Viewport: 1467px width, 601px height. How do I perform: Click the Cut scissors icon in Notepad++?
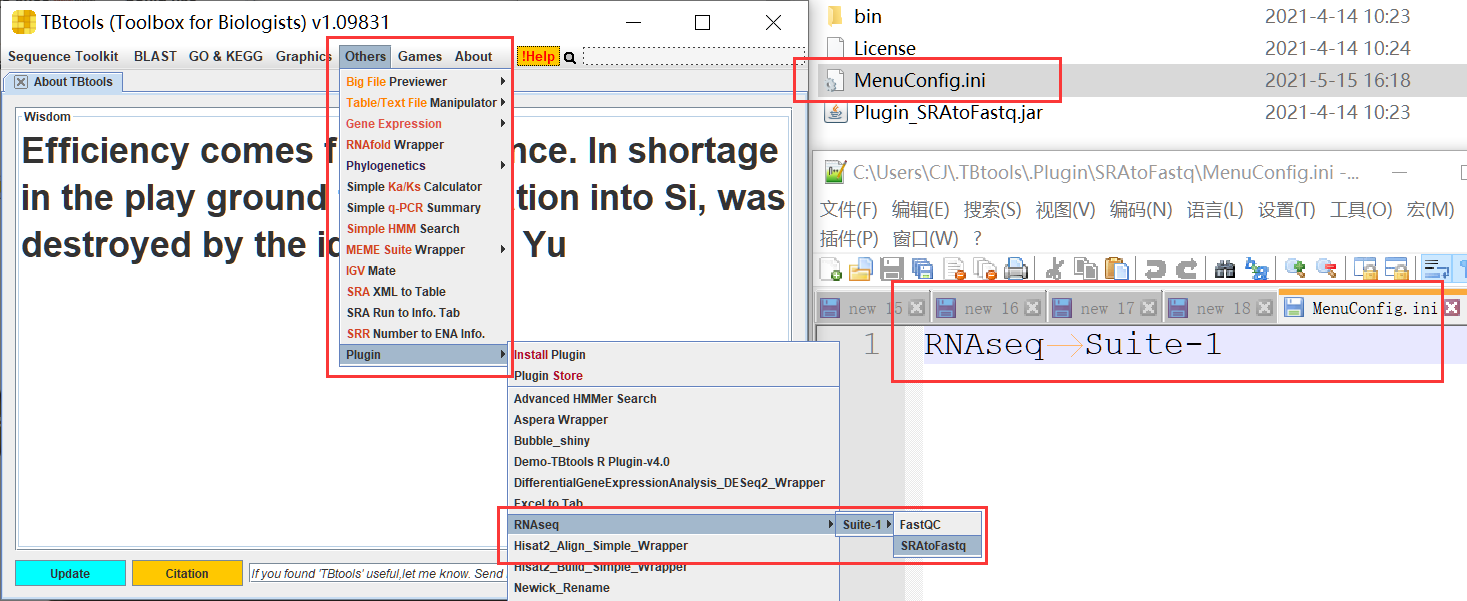[x=1054, y=268]
